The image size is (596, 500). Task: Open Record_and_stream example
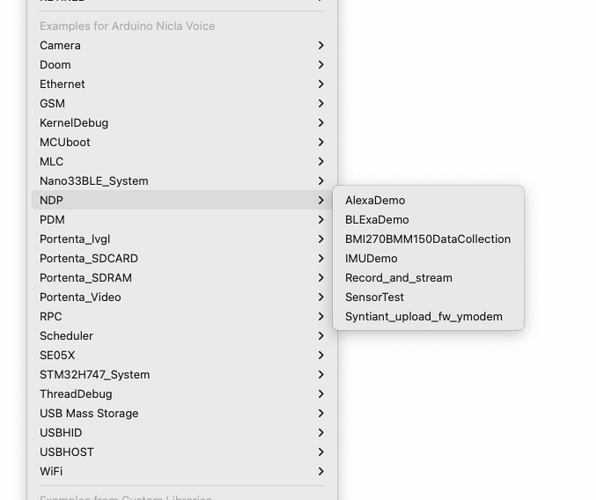[x=428, y=278]
